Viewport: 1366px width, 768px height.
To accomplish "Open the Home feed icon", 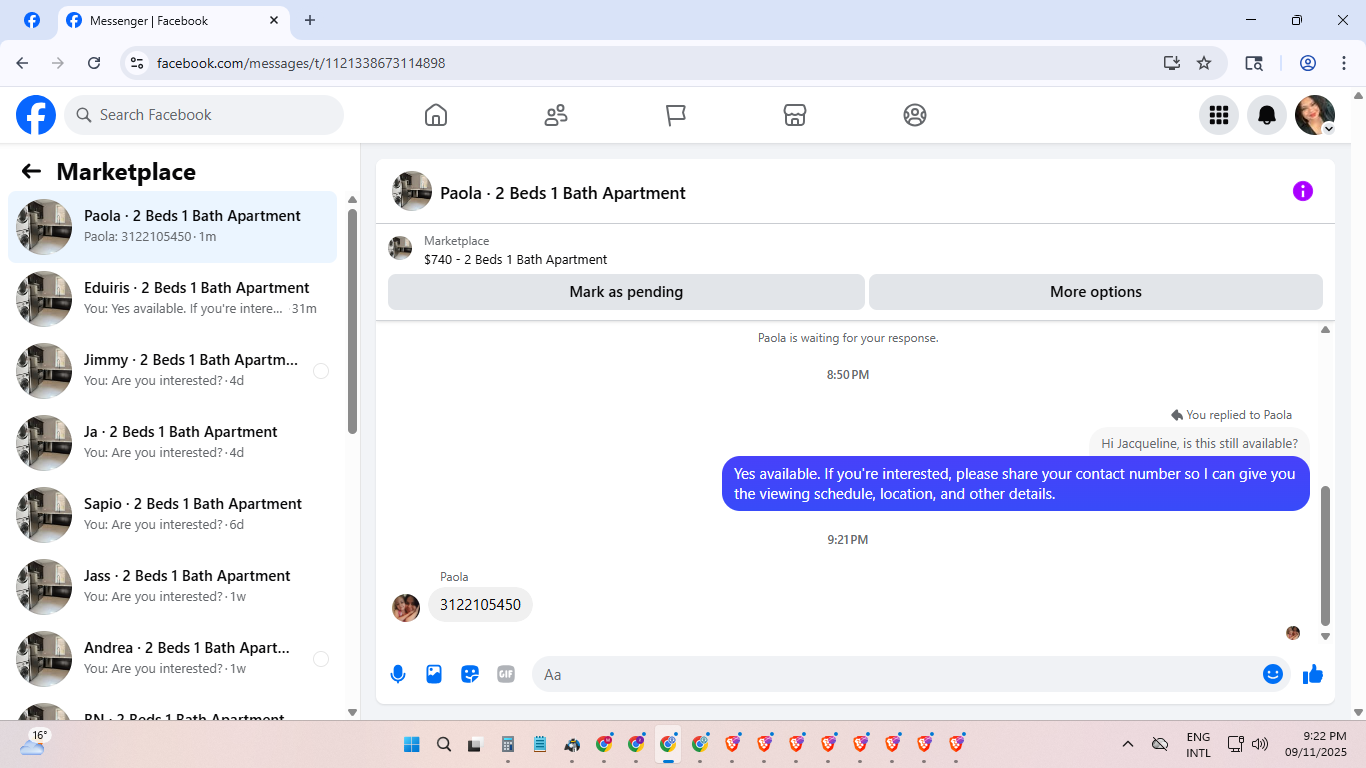I will coord(436,115).
